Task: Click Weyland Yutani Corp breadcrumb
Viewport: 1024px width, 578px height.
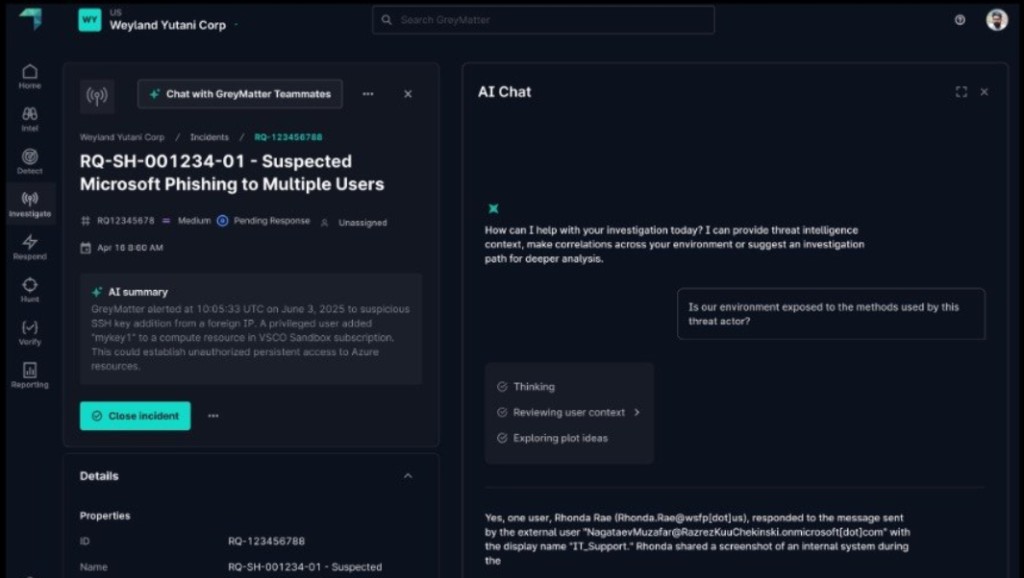Action: point(122,137)
